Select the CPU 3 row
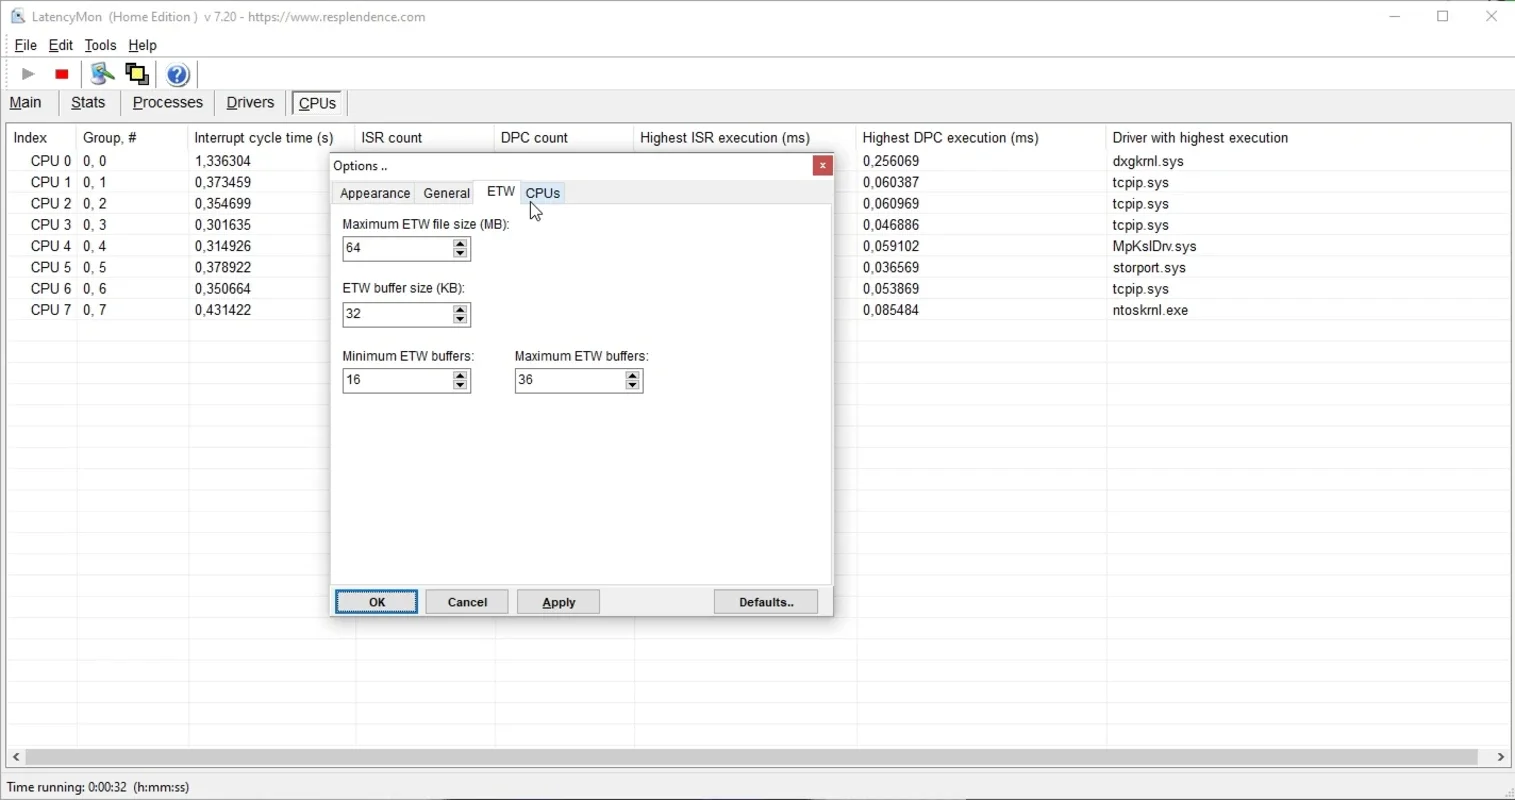The height and width of the screenshot is (800, 1515). [x=758, y=225]
